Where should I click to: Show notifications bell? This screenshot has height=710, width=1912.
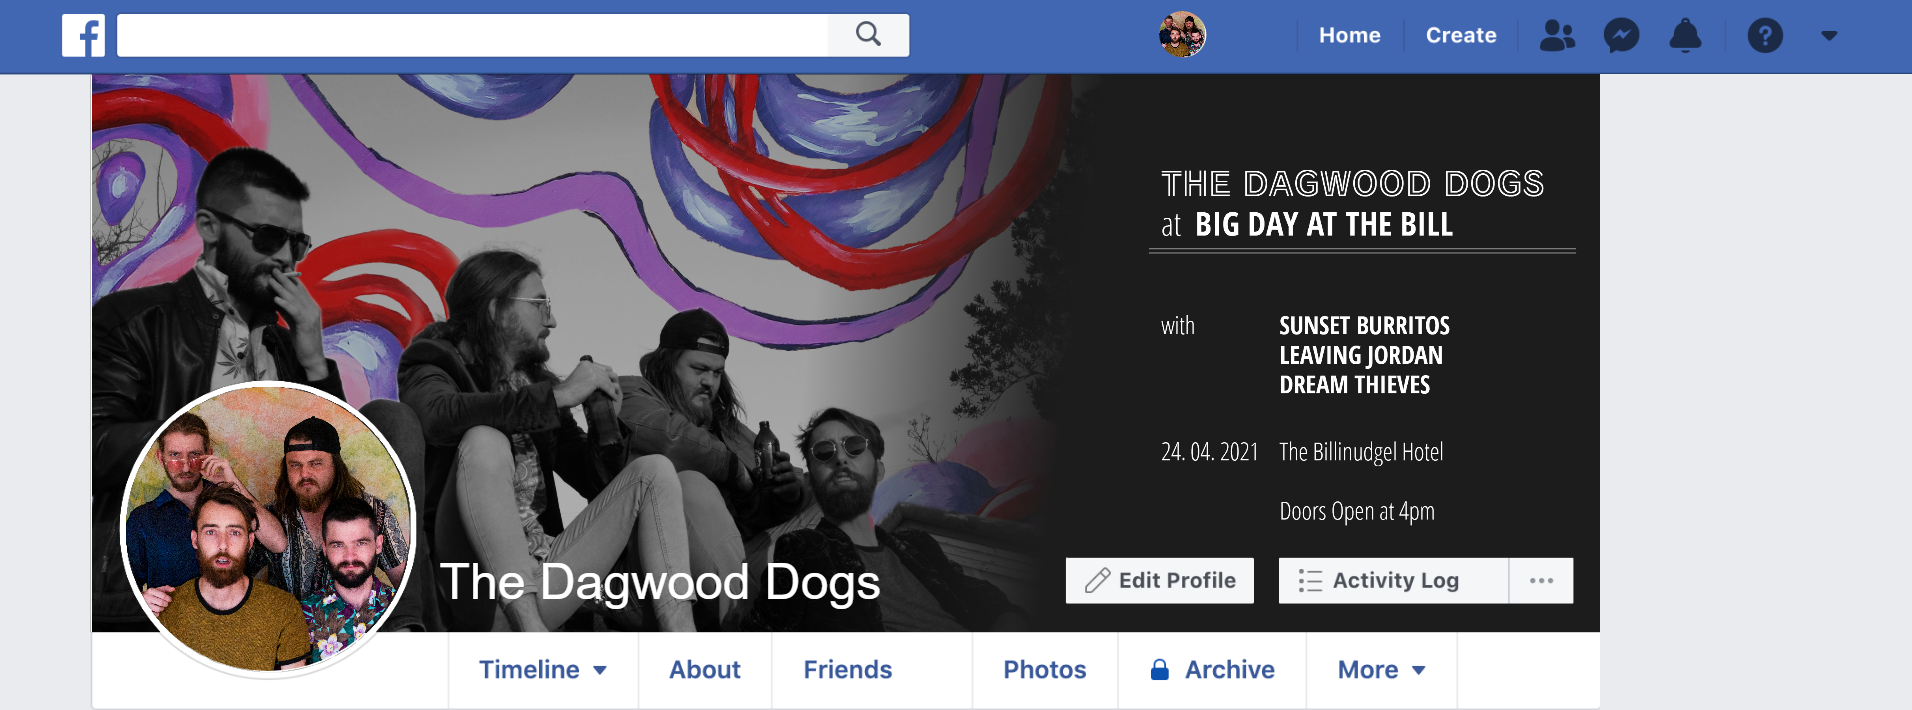(1685, 36)
